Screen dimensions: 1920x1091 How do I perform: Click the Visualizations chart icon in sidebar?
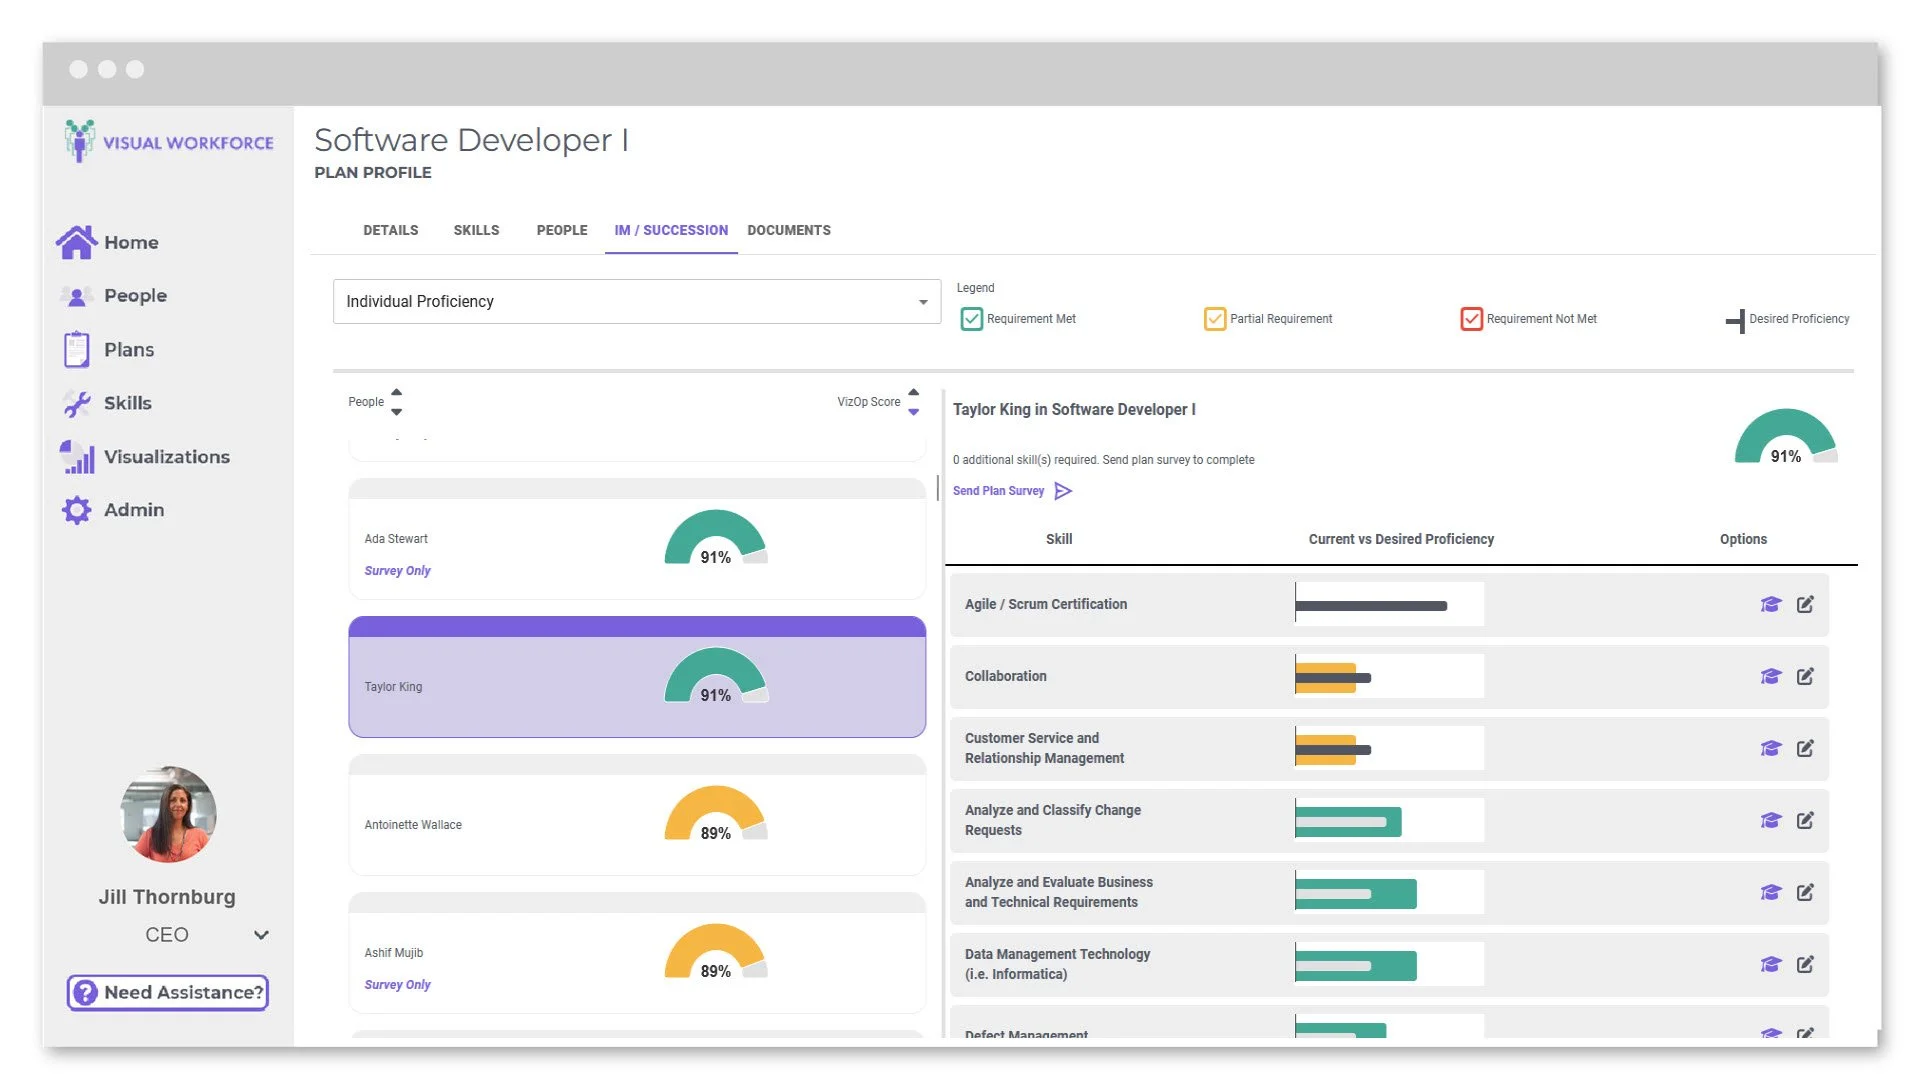click(x=77, y=457)
